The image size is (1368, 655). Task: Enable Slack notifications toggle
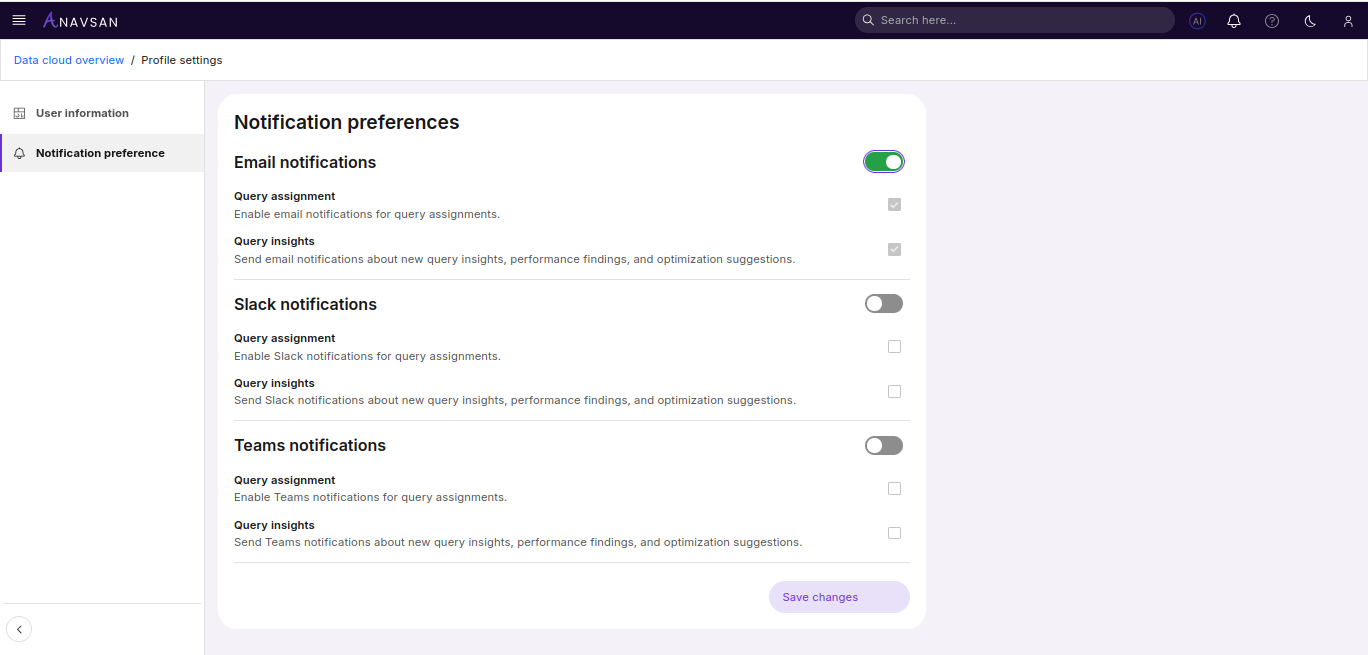[883, 303]
